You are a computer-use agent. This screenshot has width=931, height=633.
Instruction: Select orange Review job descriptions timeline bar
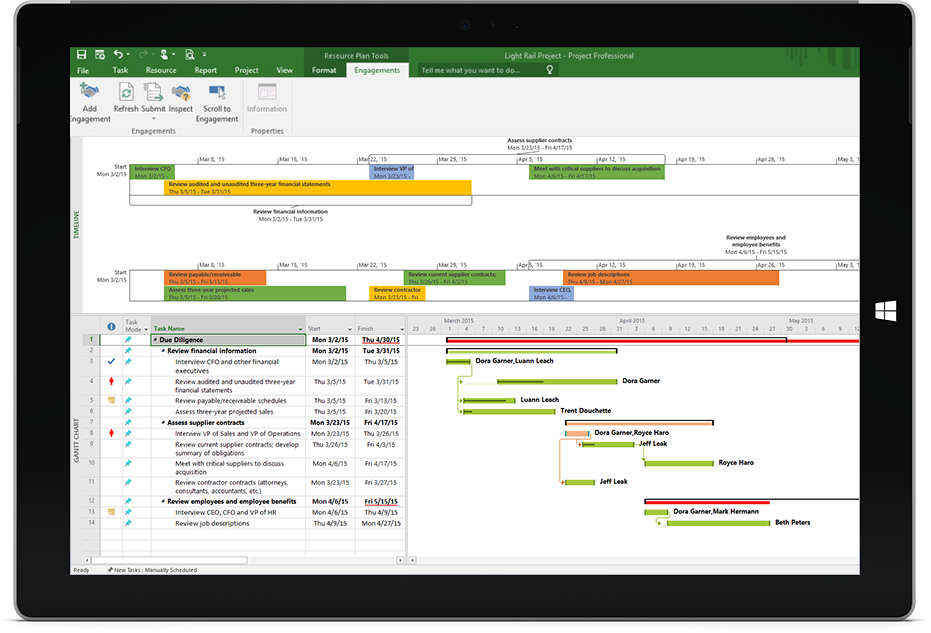tap(671, 278)
